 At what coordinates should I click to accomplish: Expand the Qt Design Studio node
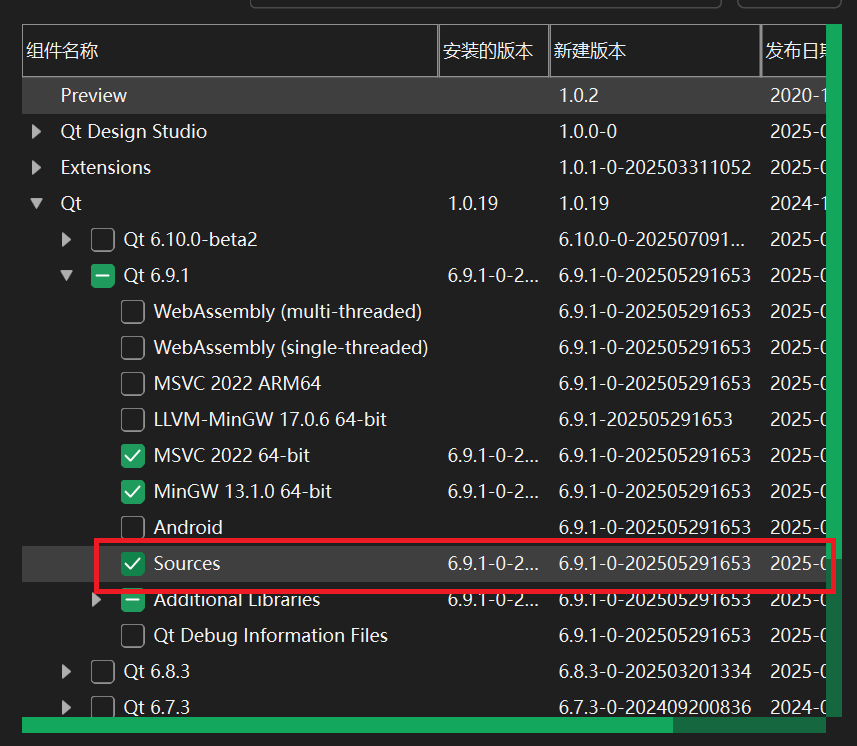point(37,131)
